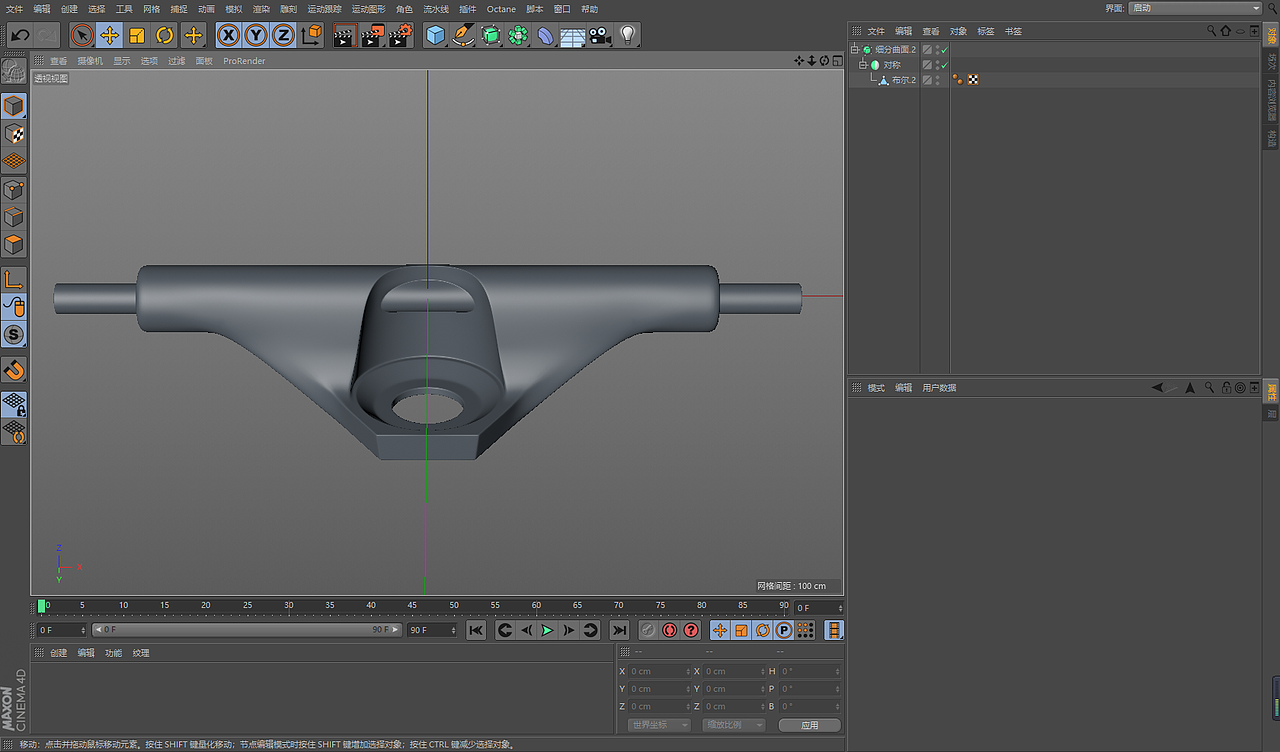
Task: Click the light bulb icon
Action: 628,36
